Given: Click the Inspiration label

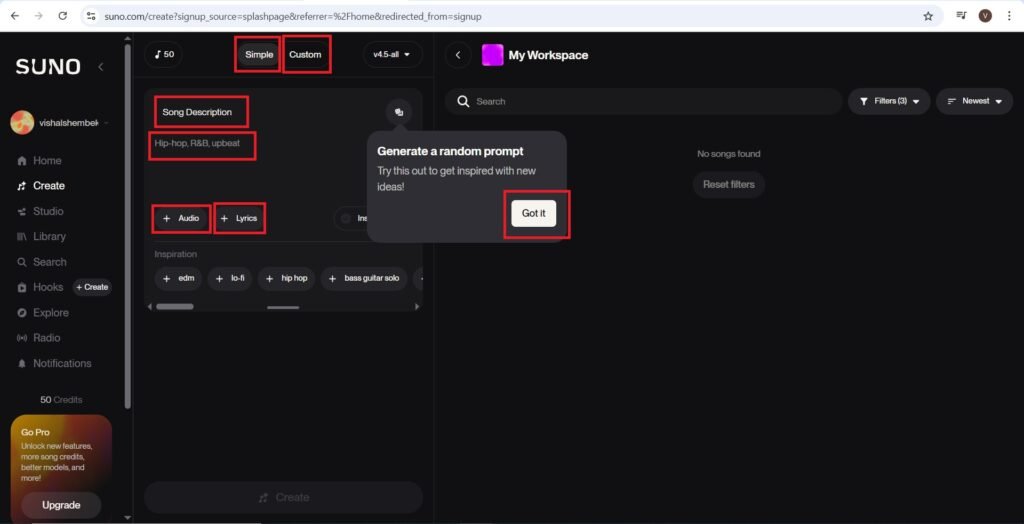Looking at the screenshot, I should pyautogui.click(x=176, y=254).
